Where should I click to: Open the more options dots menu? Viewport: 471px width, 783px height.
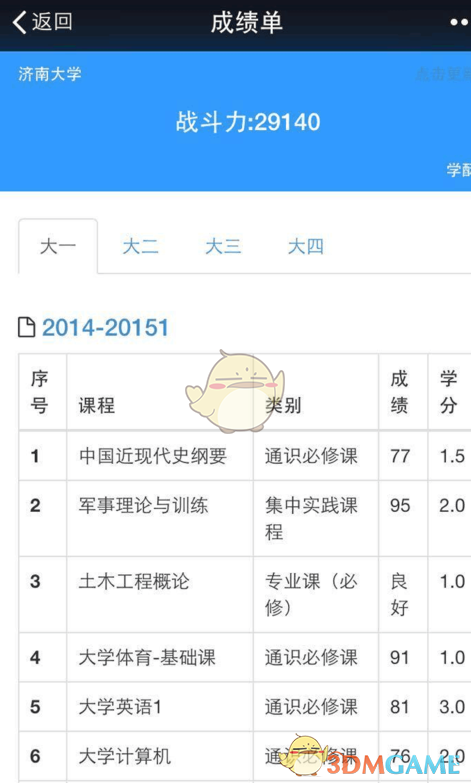coord(460,22)
